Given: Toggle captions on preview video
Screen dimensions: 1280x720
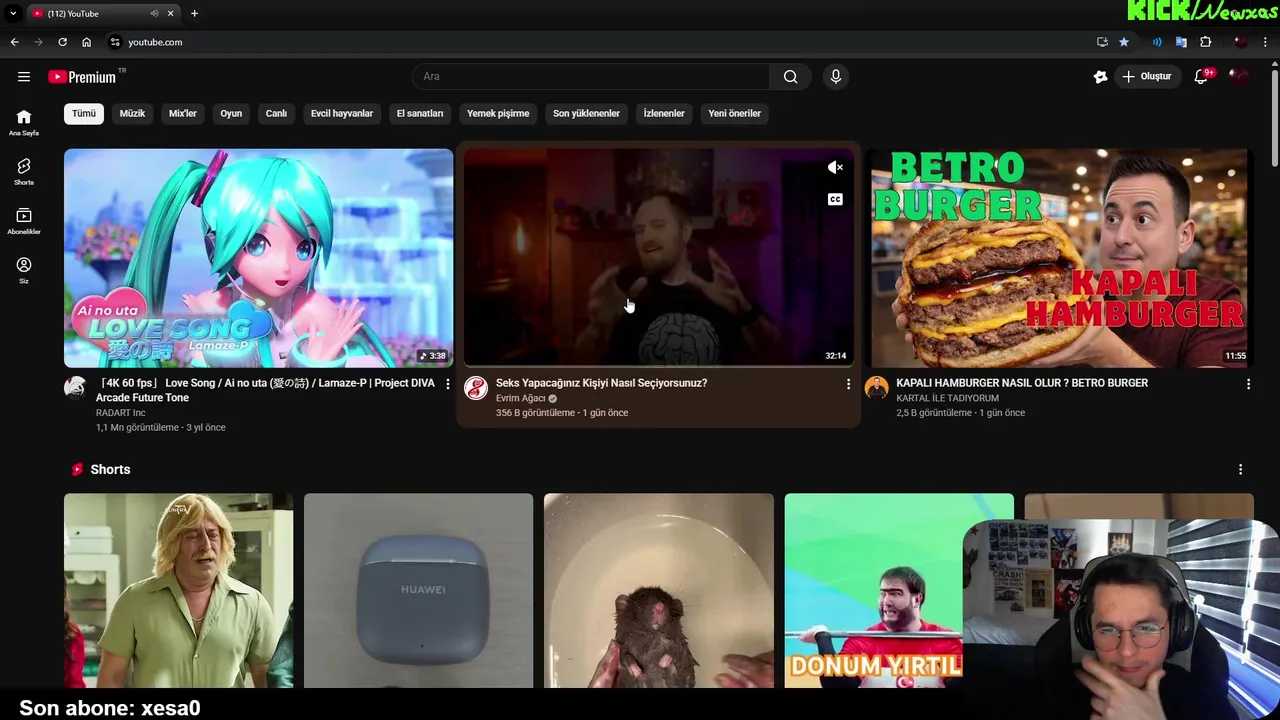Looking at the screenshot, I should coord(835,199).
